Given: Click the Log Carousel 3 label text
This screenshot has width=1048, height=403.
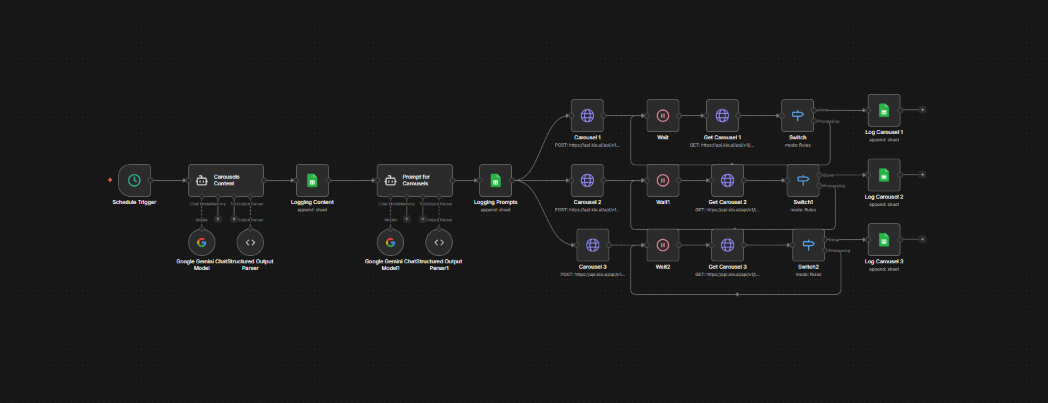Looking at the screenshot, I should pyautogui.click(x=884, y=261).
